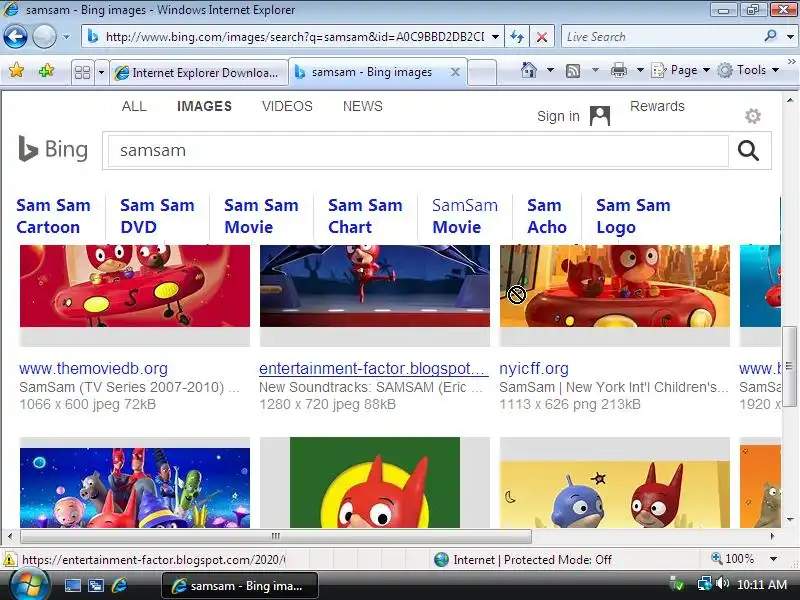The height and width of the screenshot is (600, 800).
Task: Select the Sam Sam Cartoon suggestion
Action: [53, 216]
